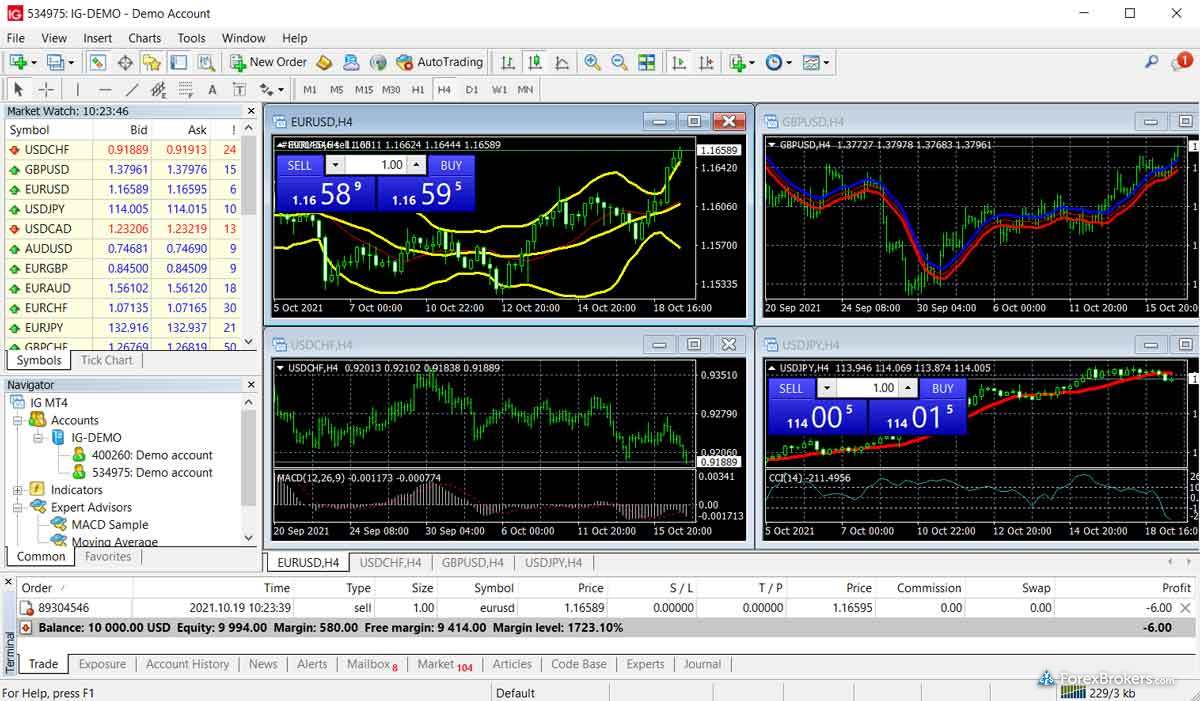1200x701 pixels.
Task: Click the BUY button on EURUSD chart
Action: tap(451, 165)
